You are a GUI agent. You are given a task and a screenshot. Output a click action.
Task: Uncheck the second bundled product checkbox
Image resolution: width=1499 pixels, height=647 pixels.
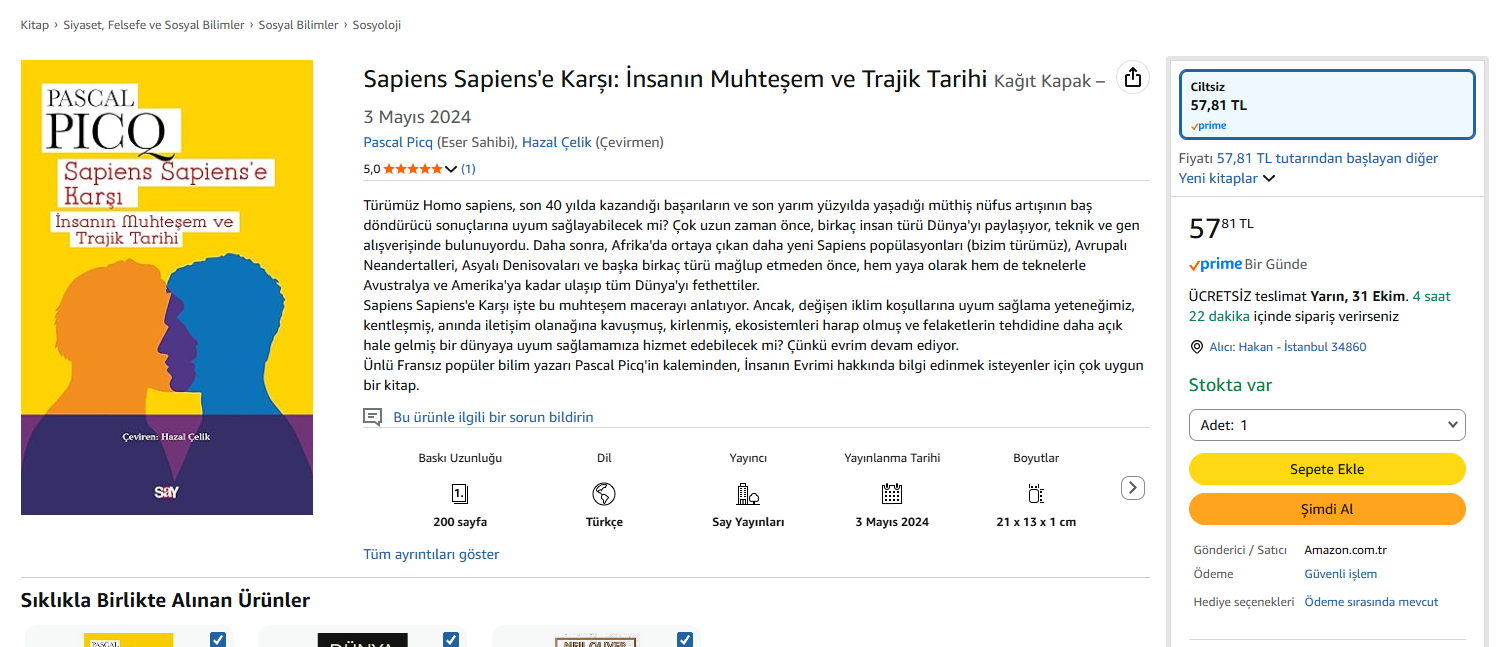click(x=451, y=639)
